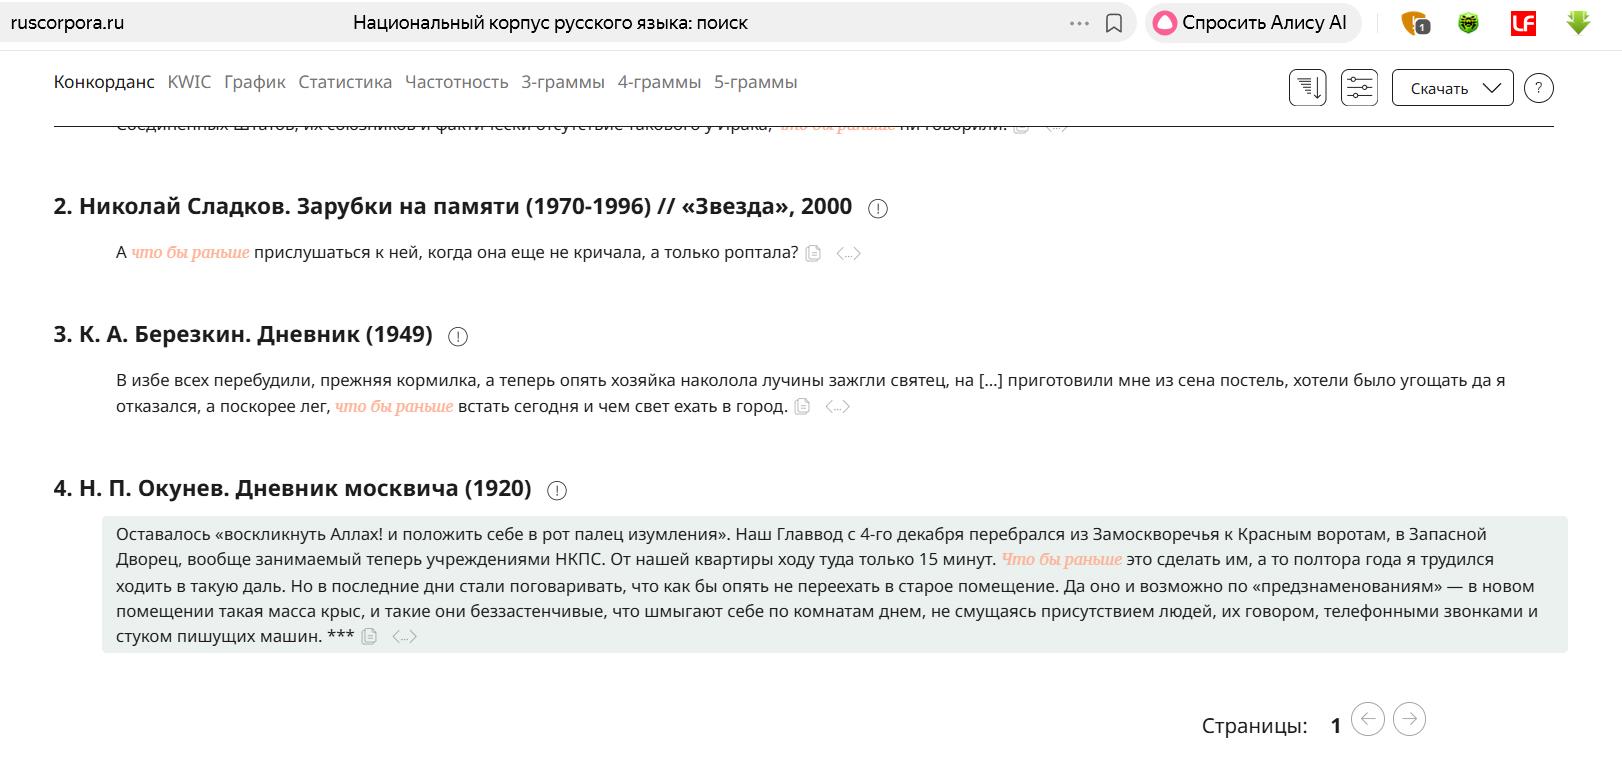Open the help question mark icon

1538,88
